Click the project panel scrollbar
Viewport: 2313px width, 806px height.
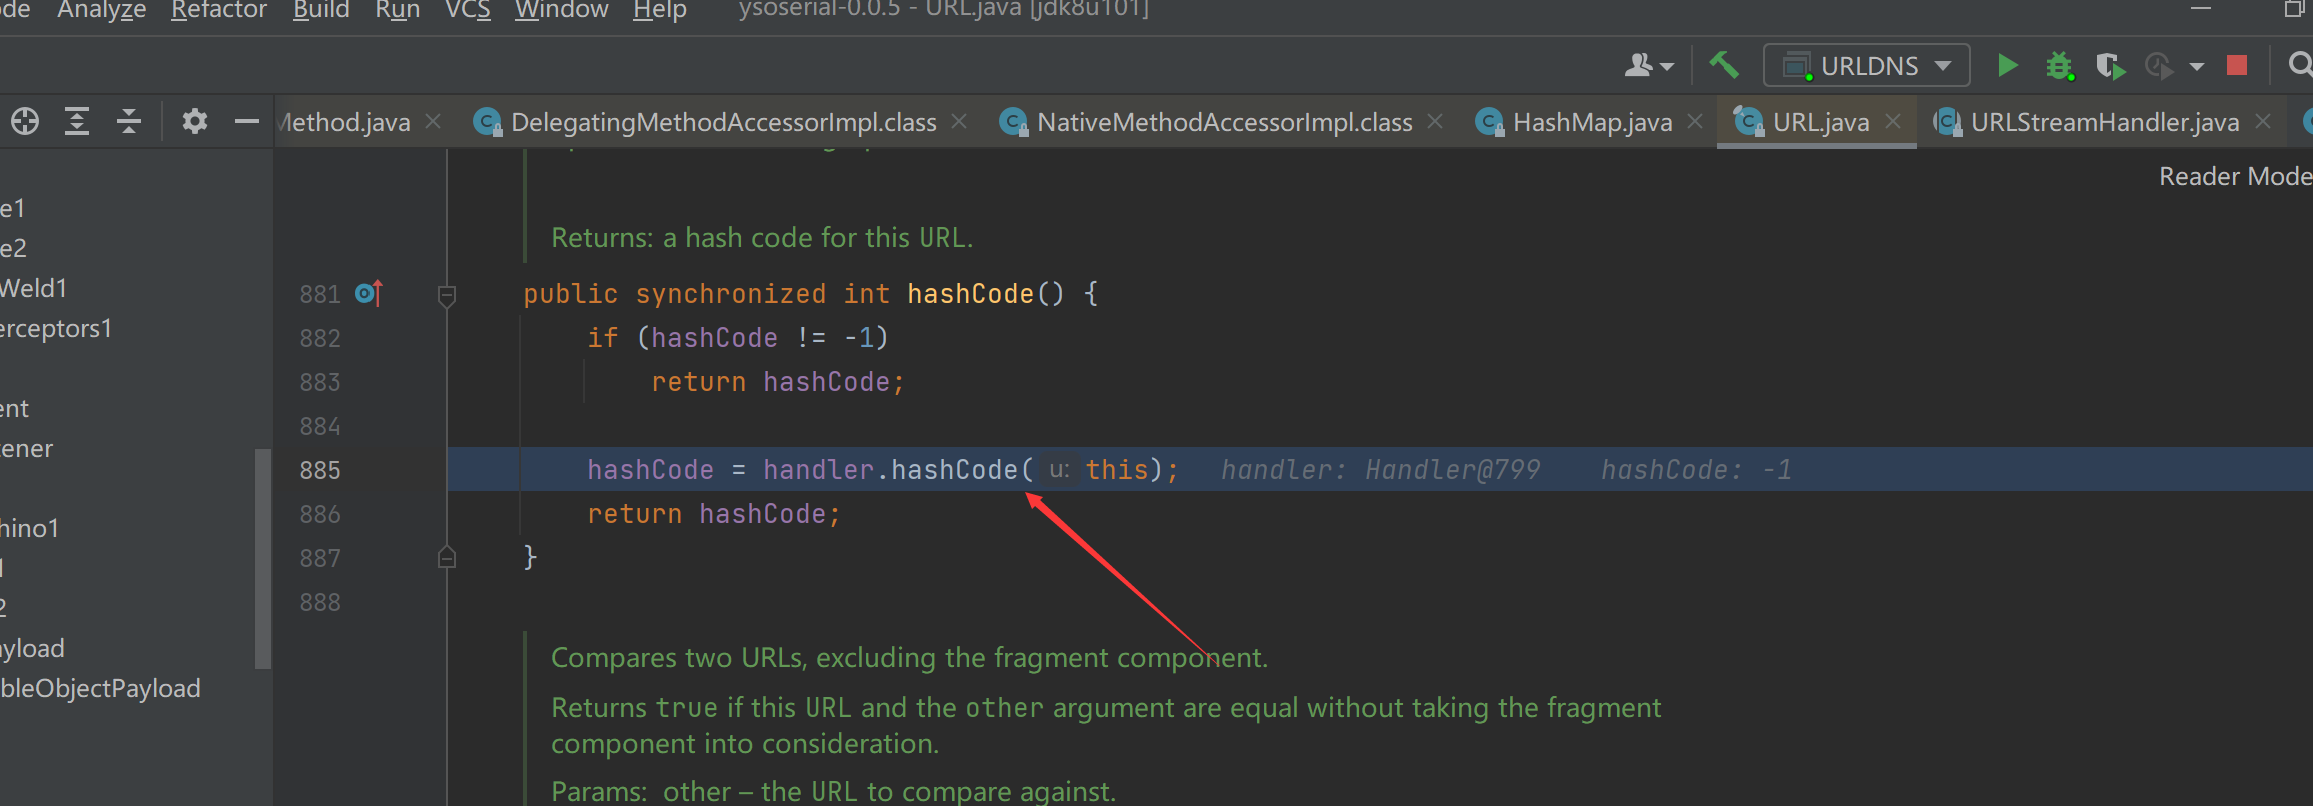[263, 558]
